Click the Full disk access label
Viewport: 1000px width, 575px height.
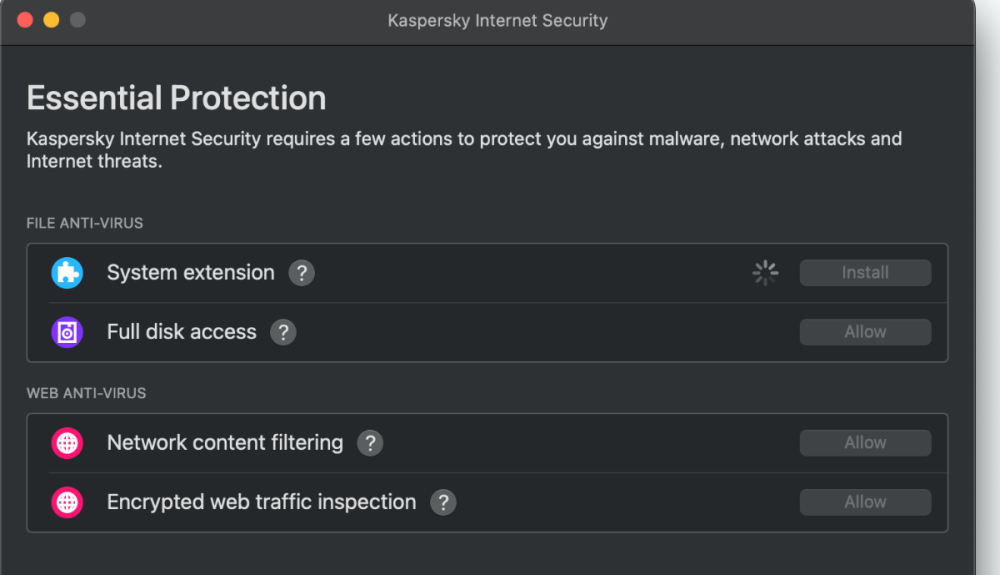click(181, 332)
